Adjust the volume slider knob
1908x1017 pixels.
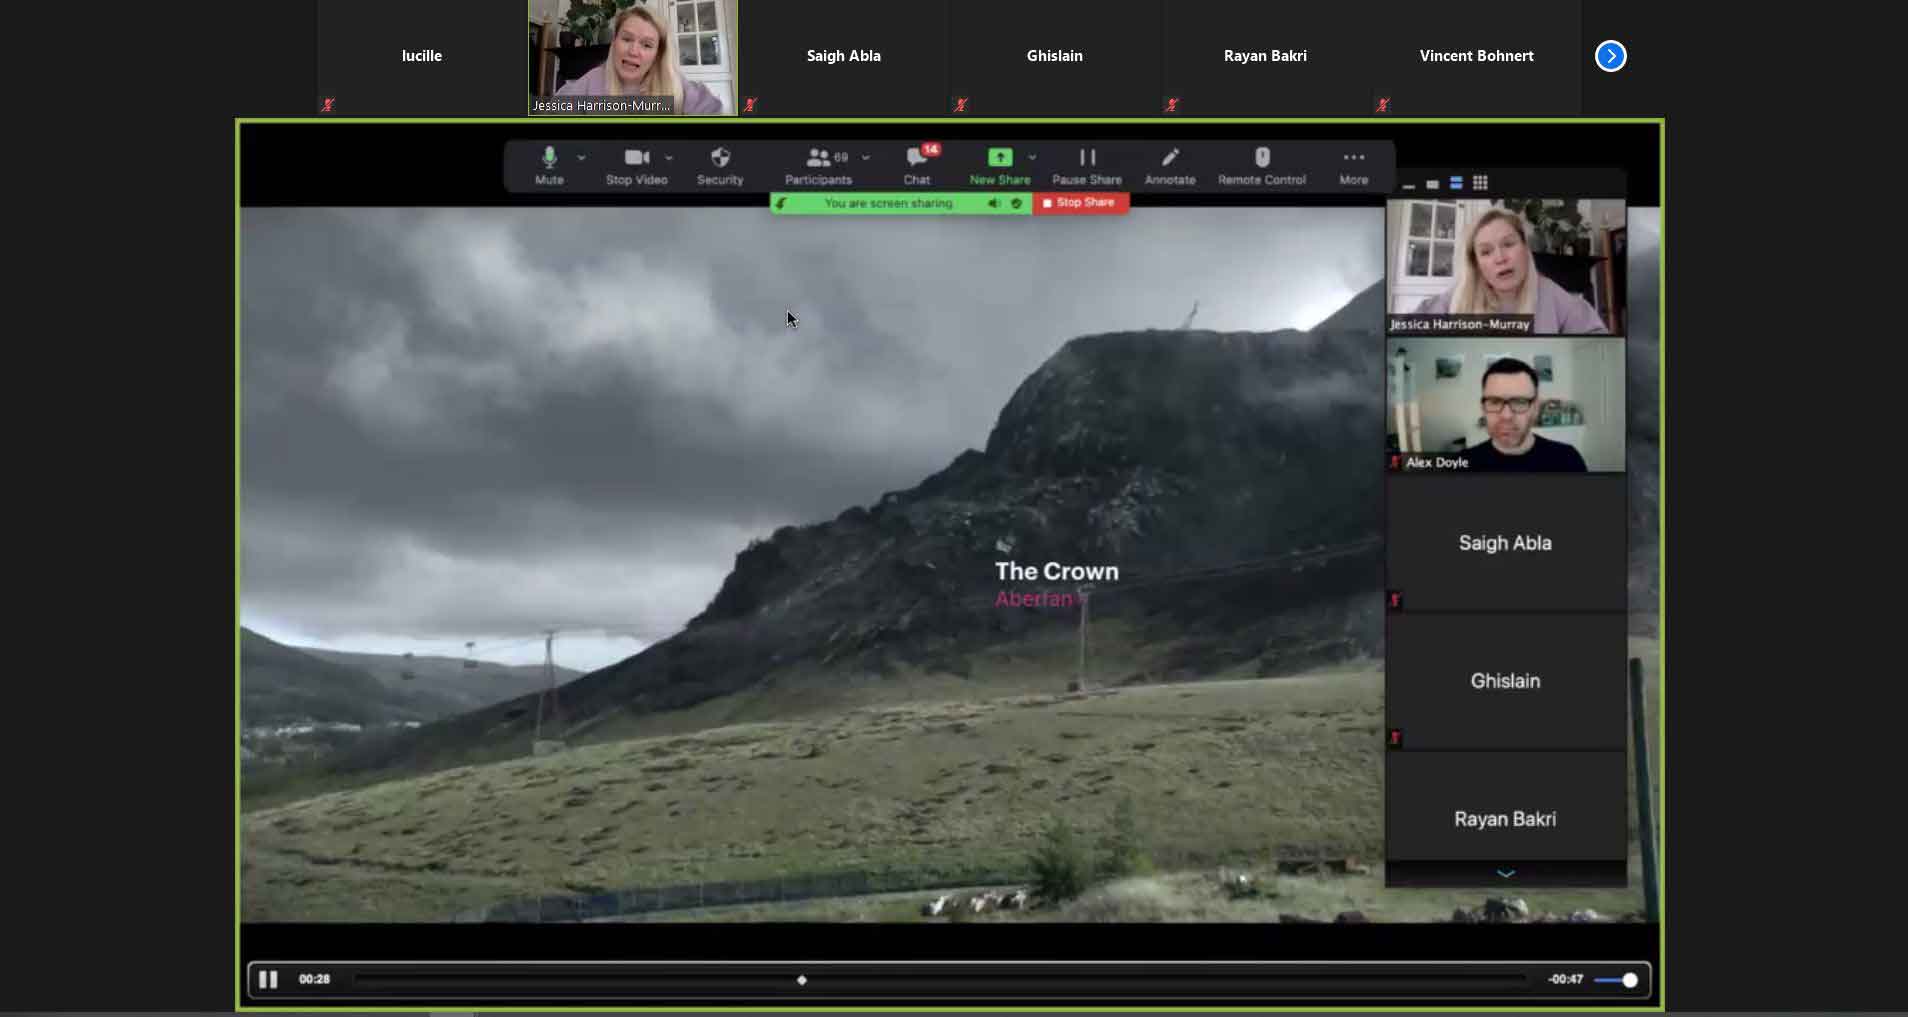tap(1630, 980)
